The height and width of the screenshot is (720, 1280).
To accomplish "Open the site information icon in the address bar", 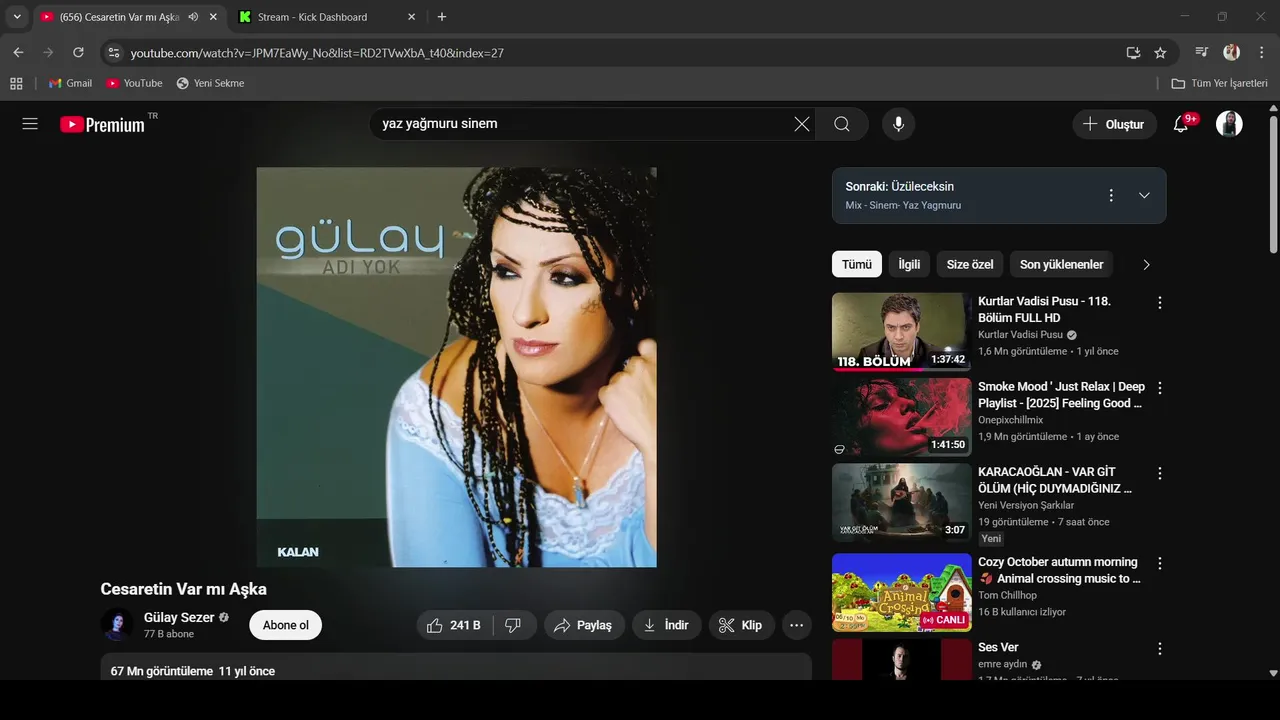I will tap(113, 52).
